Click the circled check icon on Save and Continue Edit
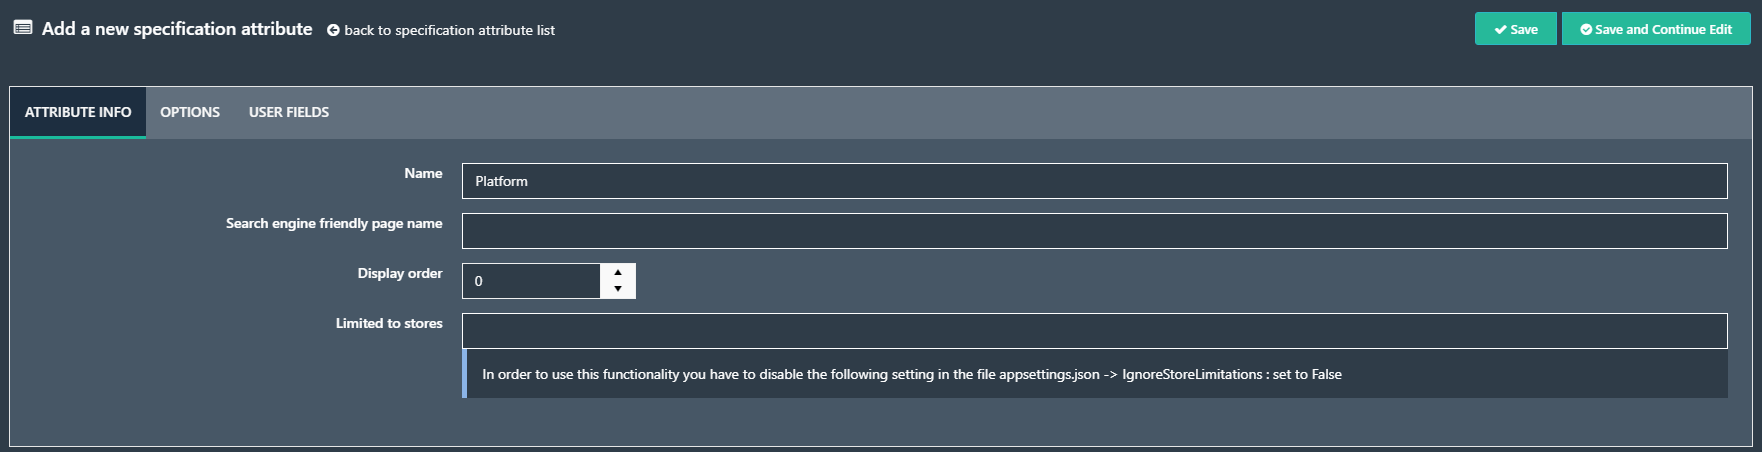Image resolution: width=1762 pixels, height=452 pixels. [x=1586, y=30]
